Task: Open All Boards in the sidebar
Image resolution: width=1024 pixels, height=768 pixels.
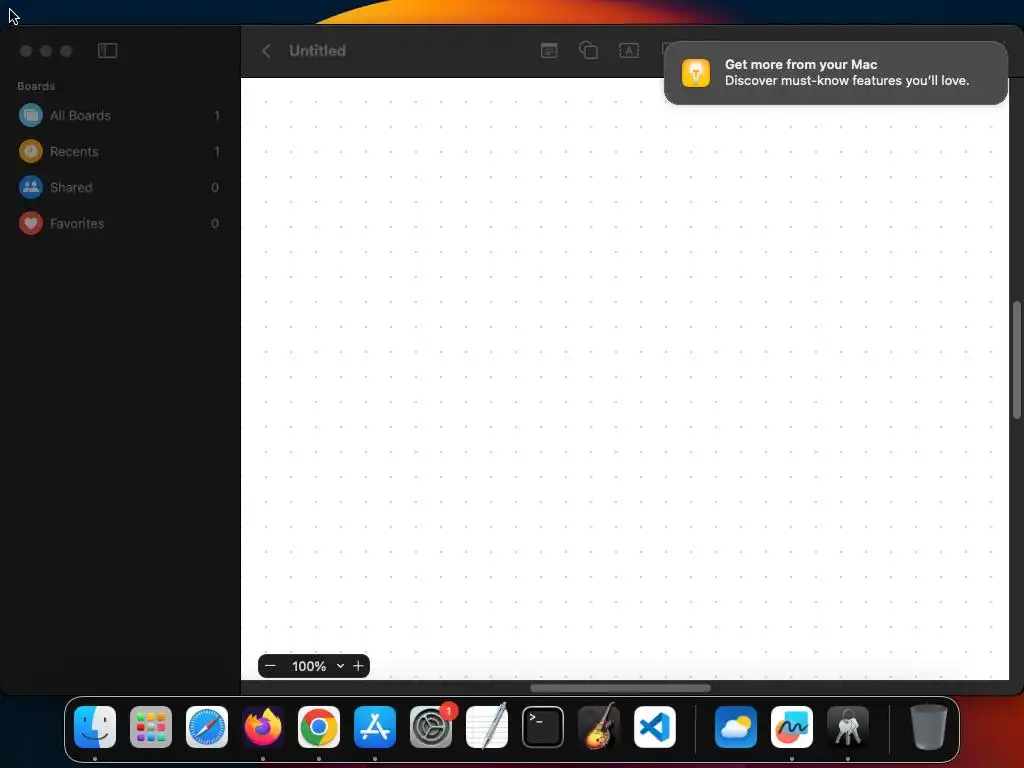Action: (x=120, y=116)
